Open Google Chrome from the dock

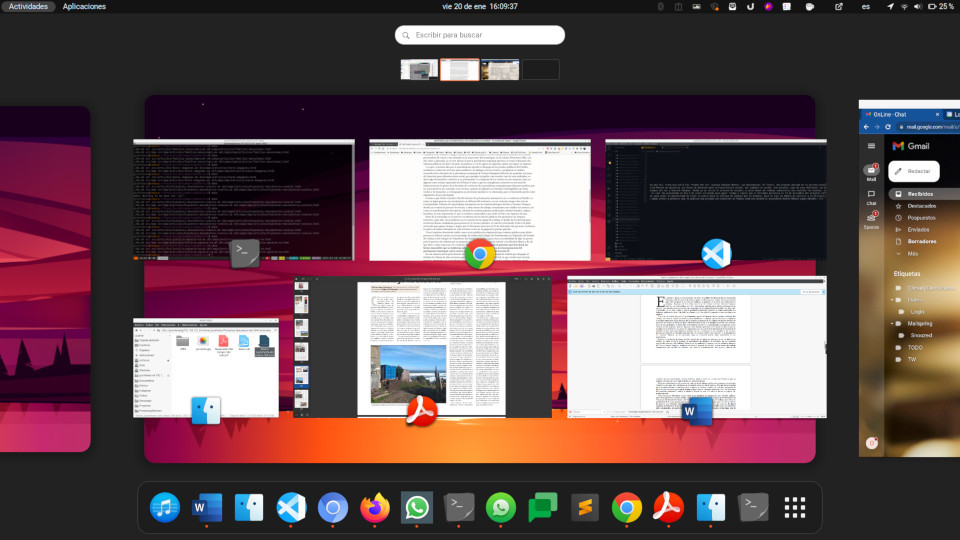click(627, 508)
